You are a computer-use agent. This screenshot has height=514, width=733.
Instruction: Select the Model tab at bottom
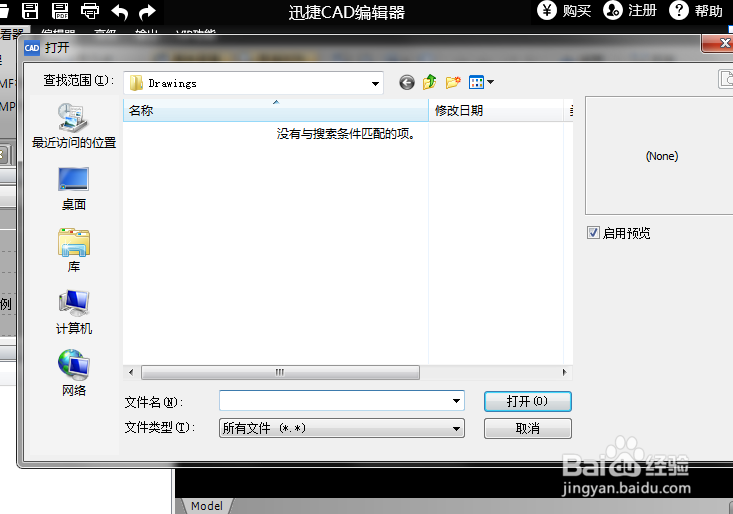[207, 506]
